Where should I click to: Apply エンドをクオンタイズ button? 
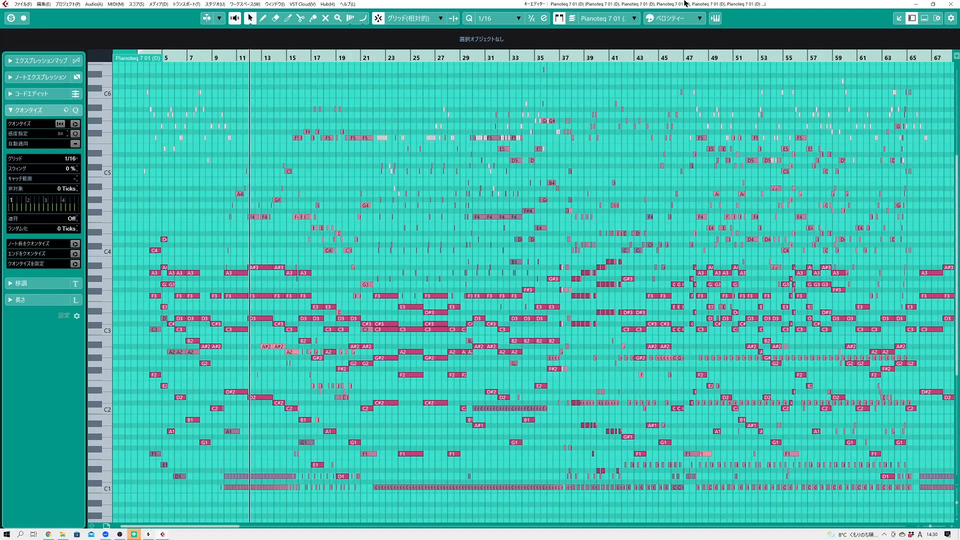[75, 253]
